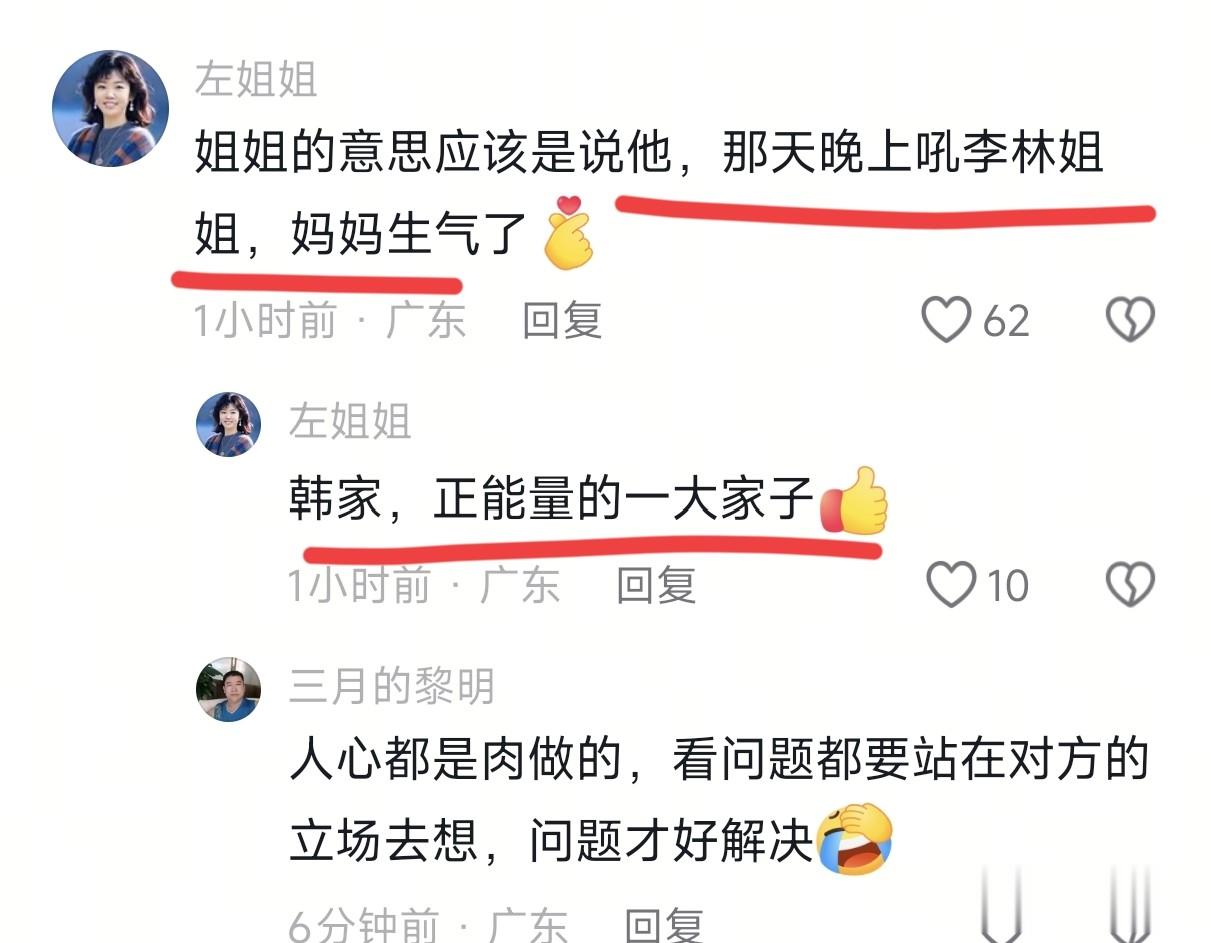Reply to 三月的黎明's comment
The image size is (1211, 943).
(664, 925)
